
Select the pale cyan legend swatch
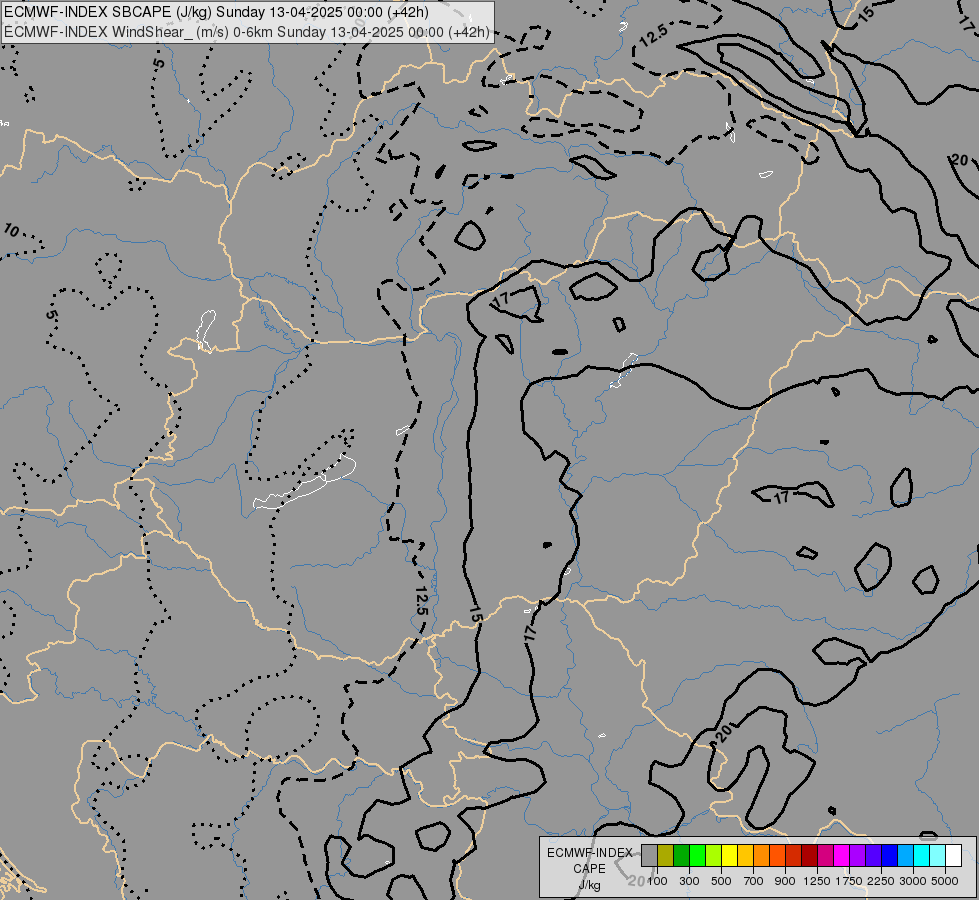937,855
